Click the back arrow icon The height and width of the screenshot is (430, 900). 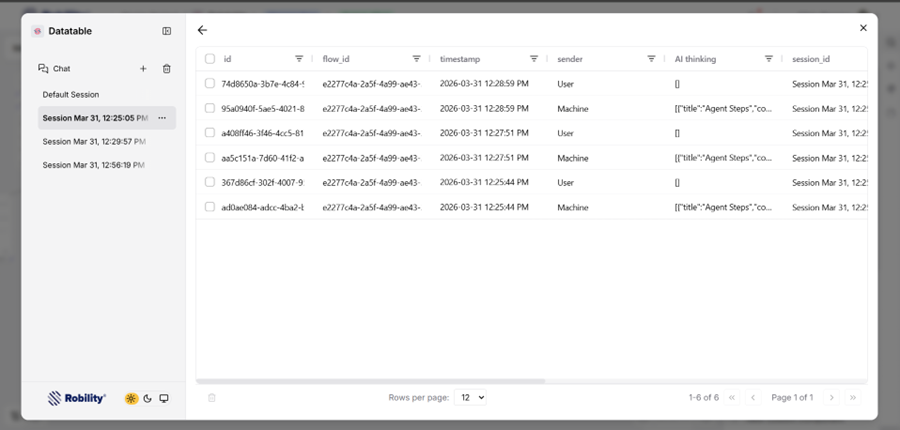coord(203,31)
